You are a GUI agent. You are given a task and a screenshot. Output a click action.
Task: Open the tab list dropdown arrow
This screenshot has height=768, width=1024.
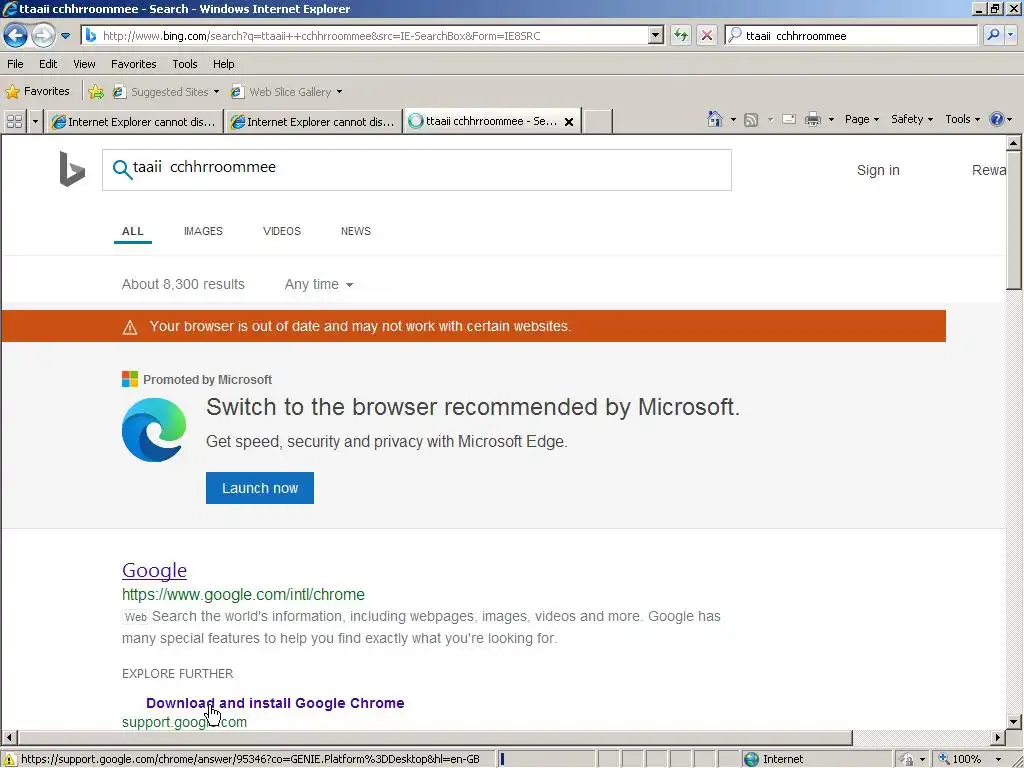tap(35, 121)
